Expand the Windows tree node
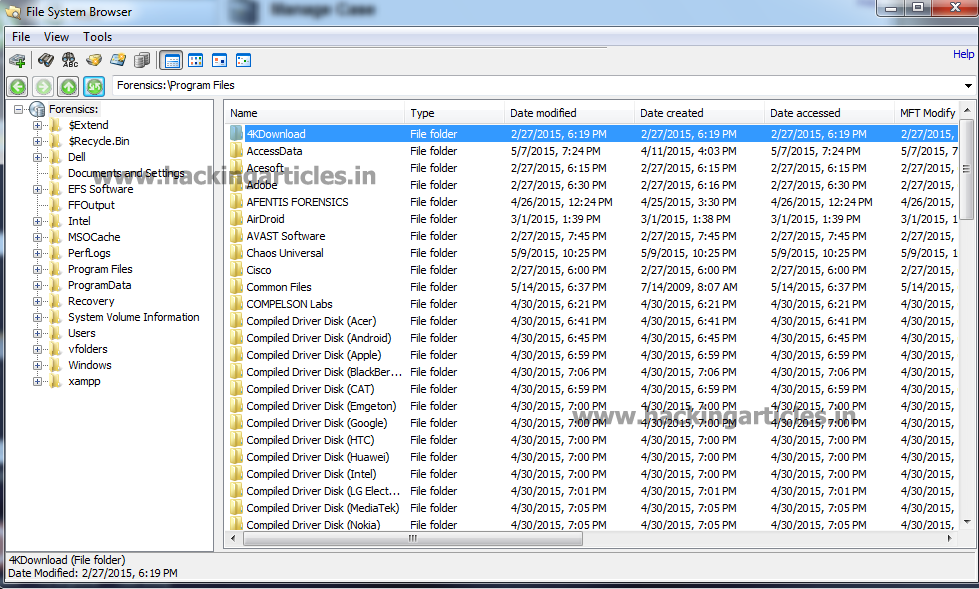979x589 pixels. click(x=37, y=365)
